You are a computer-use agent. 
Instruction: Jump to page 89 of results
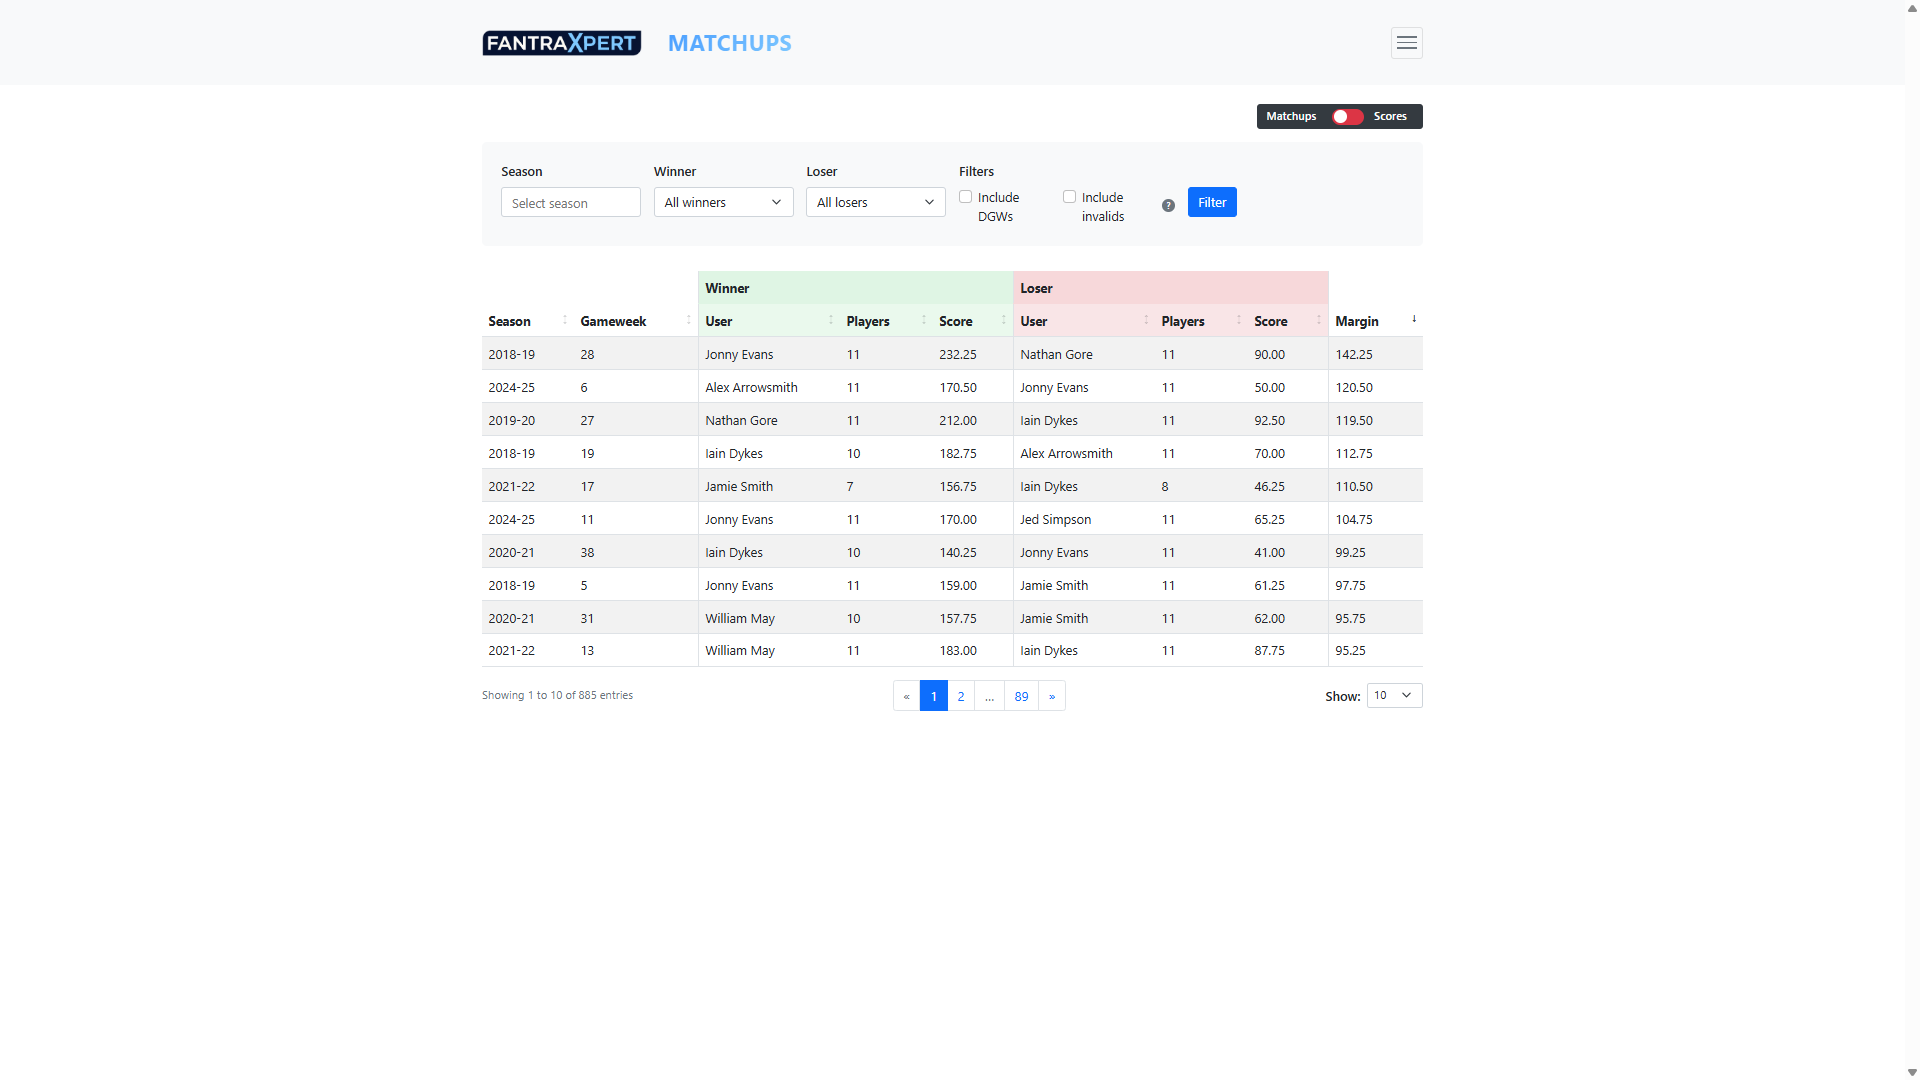pyautogui.click(x=1021, y=696)
